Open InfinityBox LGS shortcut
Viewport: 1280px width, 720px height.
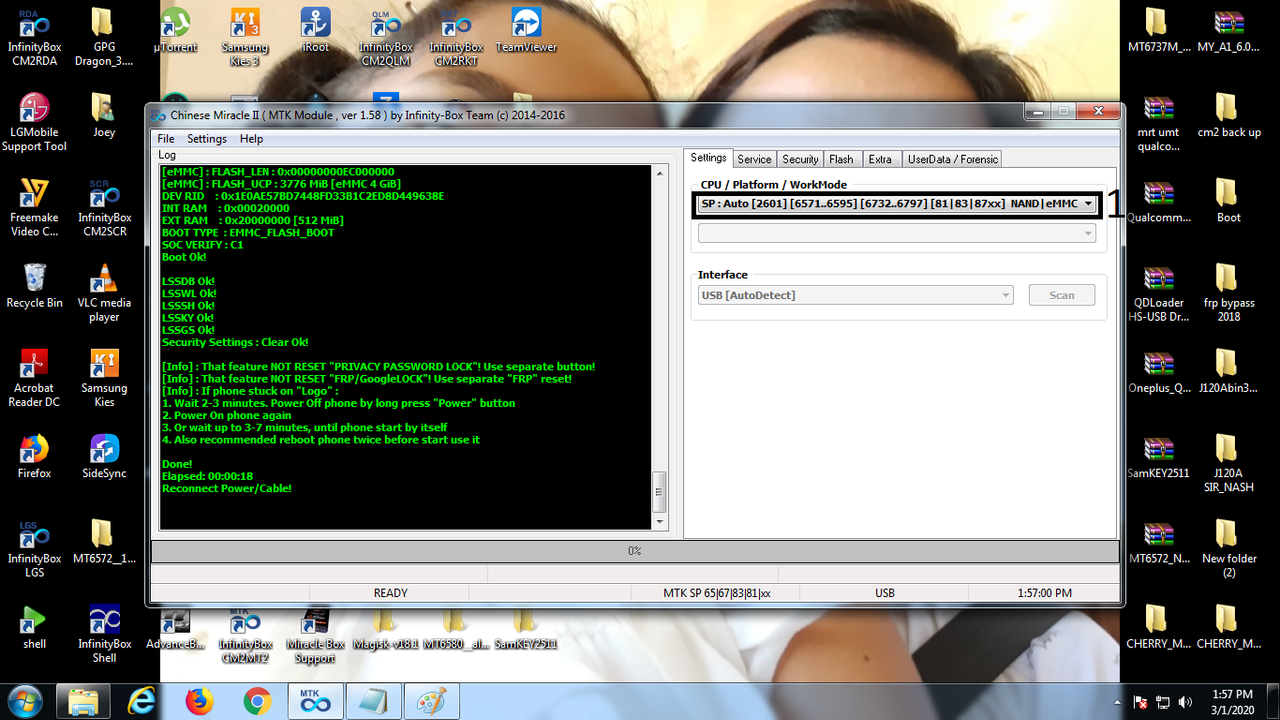(x=34, y=548)
